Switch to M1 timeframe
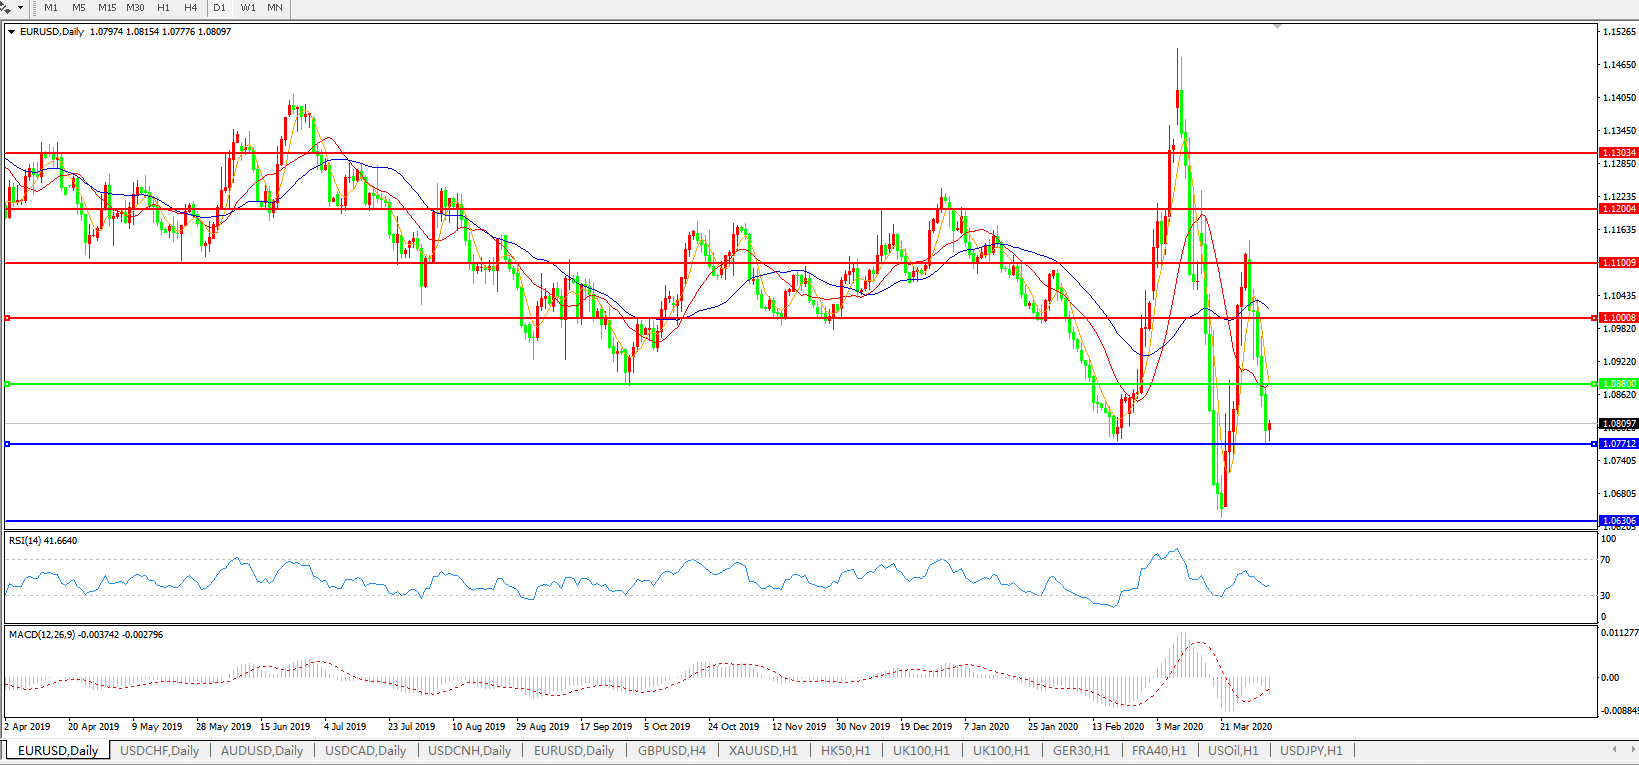This screenshot has height=766, width=1639. pos(51,7)
